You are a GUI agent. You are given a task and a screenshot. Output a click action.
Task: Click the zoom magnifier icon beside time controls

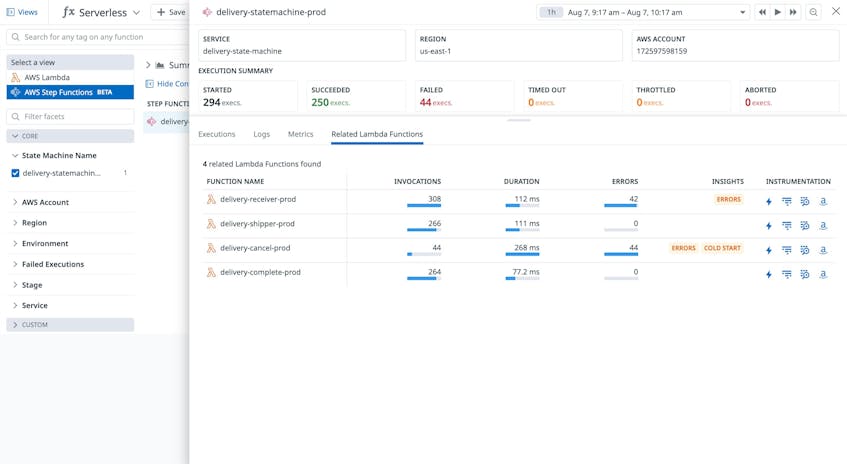(813, 12)
